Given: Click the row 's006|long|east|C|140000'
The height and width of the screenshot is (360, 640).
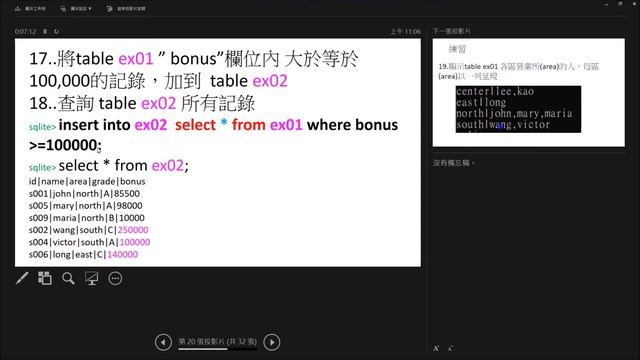Looking at the screenshot, I should tap(83, 254).
